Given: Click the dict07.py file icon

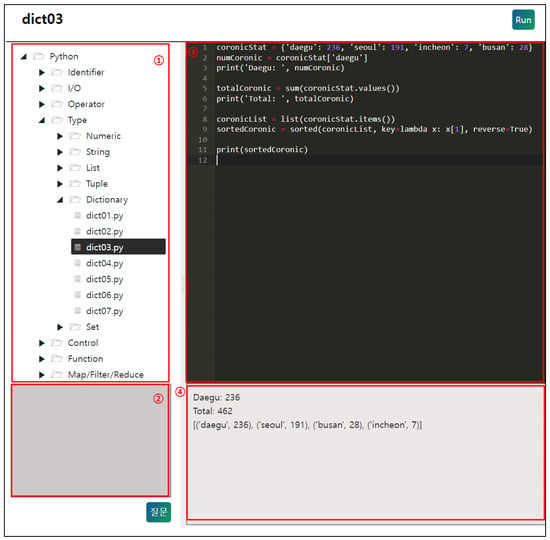Looking at the screenshot, I should [x=78, y=311].
